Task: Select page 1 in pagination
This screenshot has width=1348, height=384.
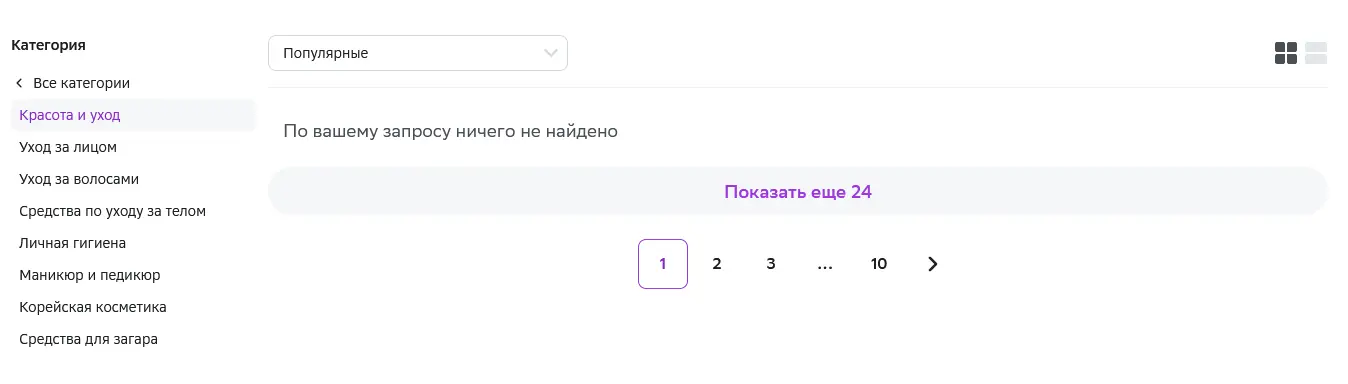Action: 663,264
